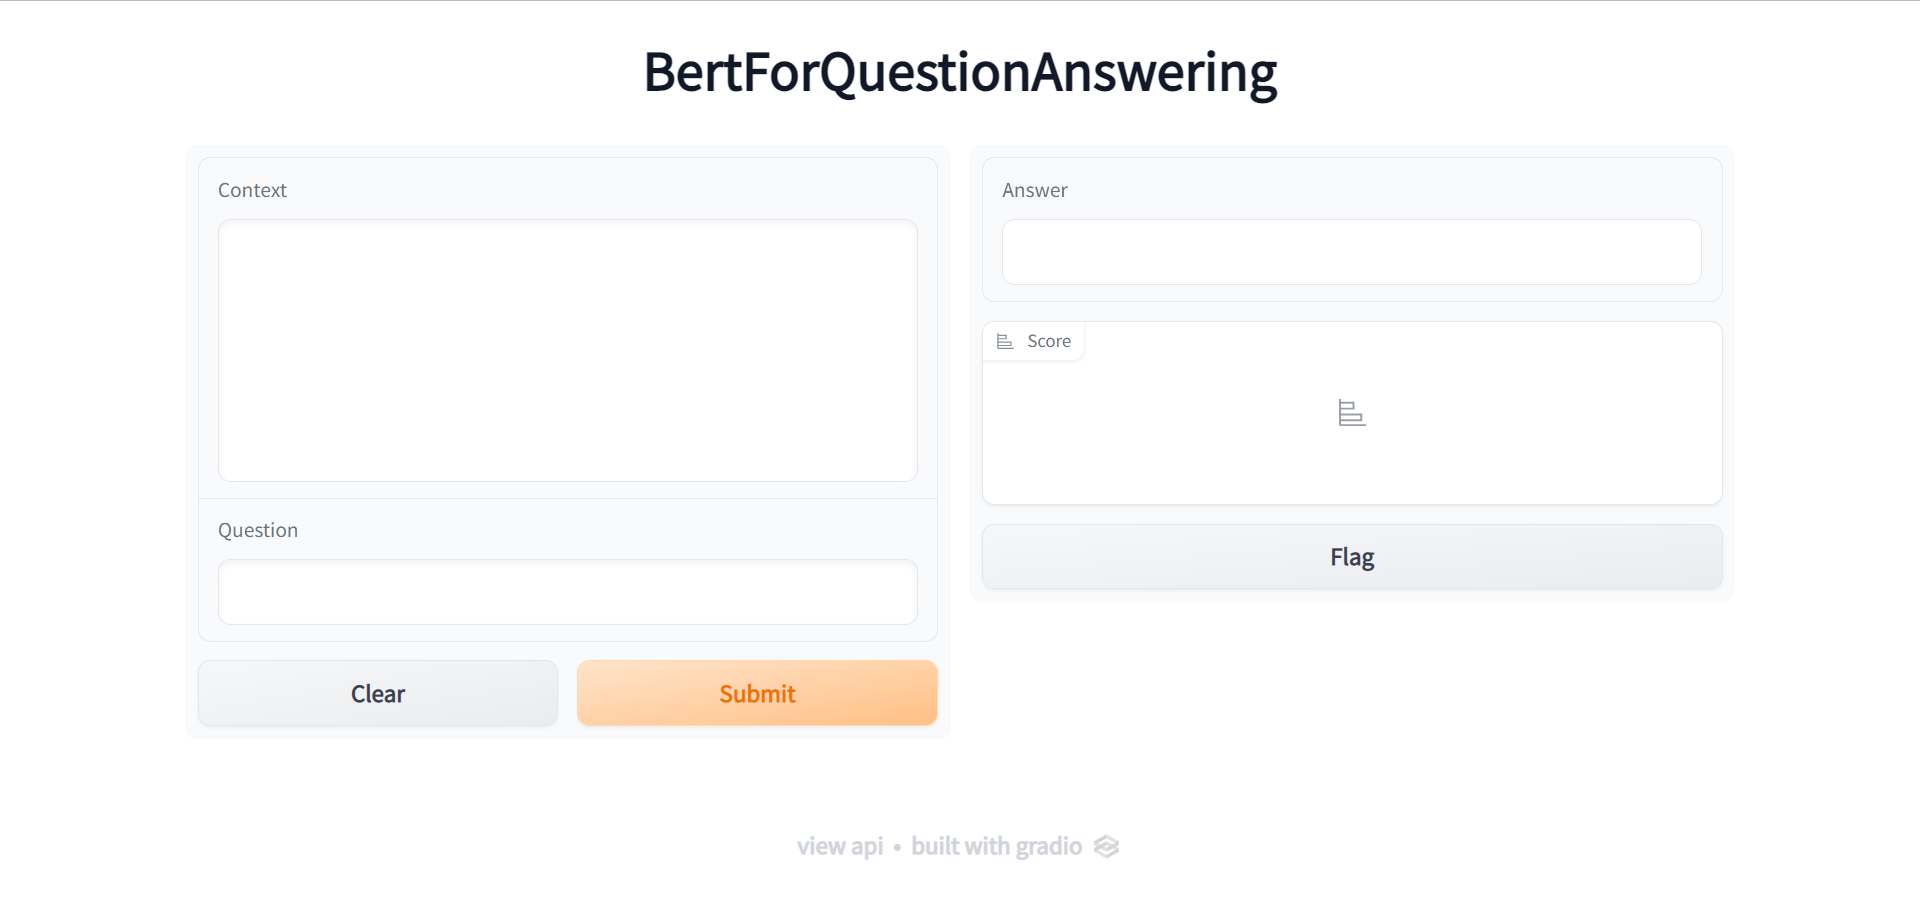Click the divider line above Question section
1920x902 pixels.
click(567, 498)
